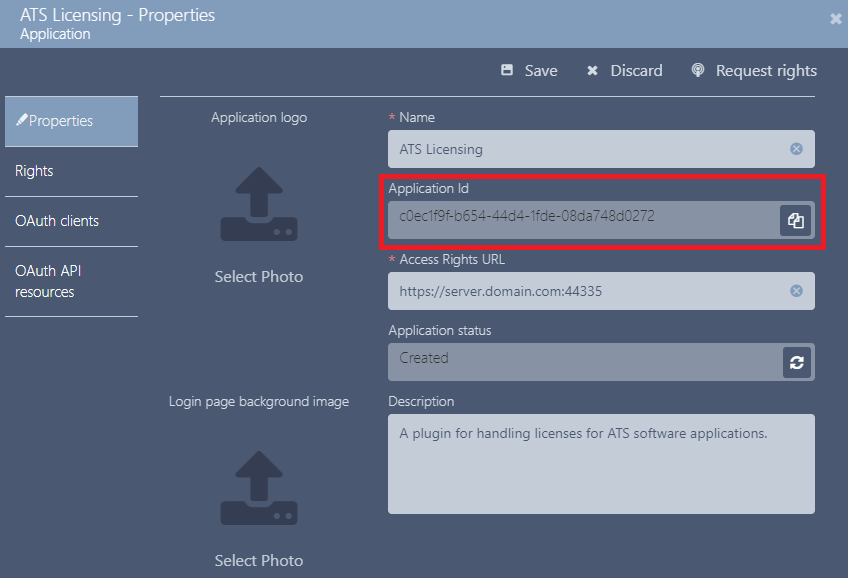Switch to the Rights tab
The width and height of the screenshot is (848, 578).
(71, 171)
